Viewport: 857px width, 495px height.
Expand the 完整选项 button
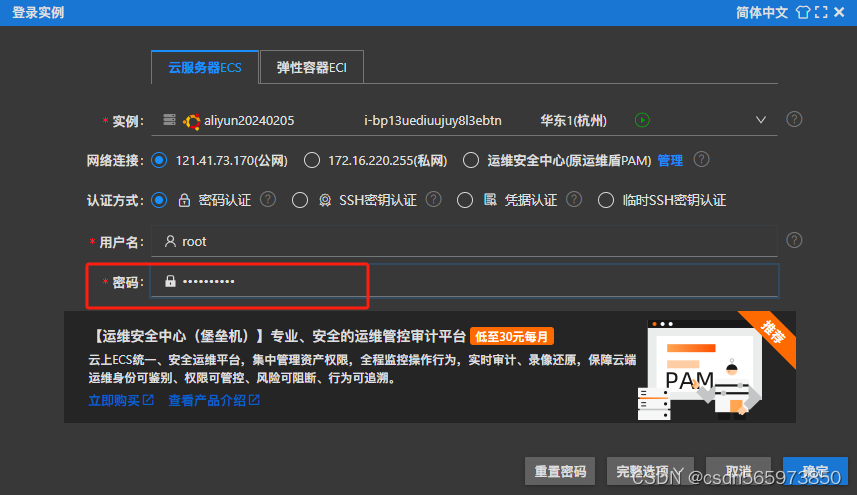pos(650,471)
